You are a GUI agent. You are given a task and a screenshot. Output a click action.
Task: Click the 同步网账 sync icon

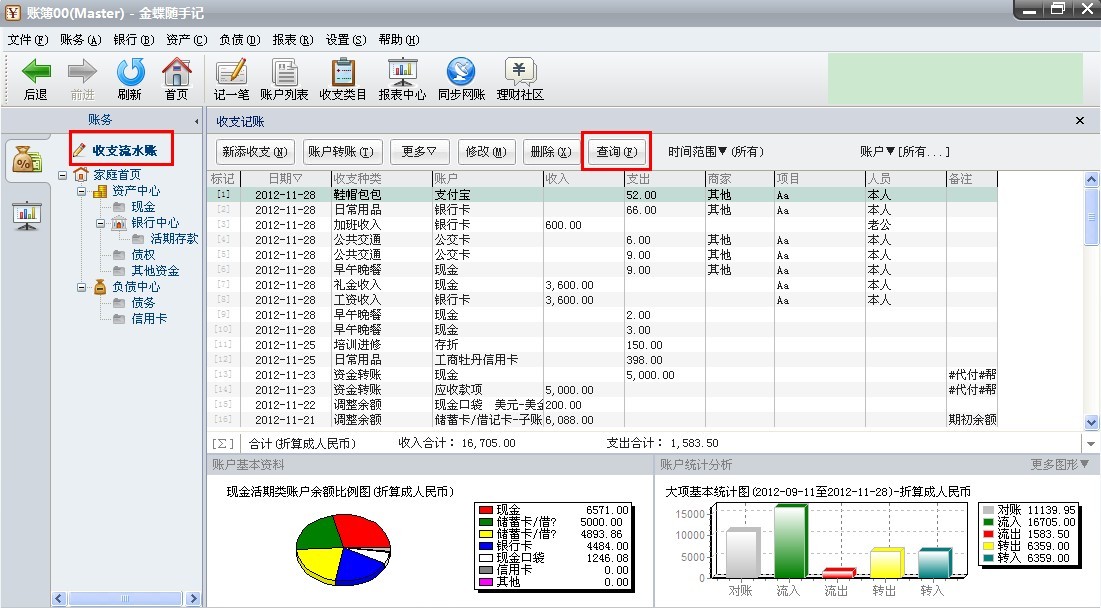coord(461,72)
